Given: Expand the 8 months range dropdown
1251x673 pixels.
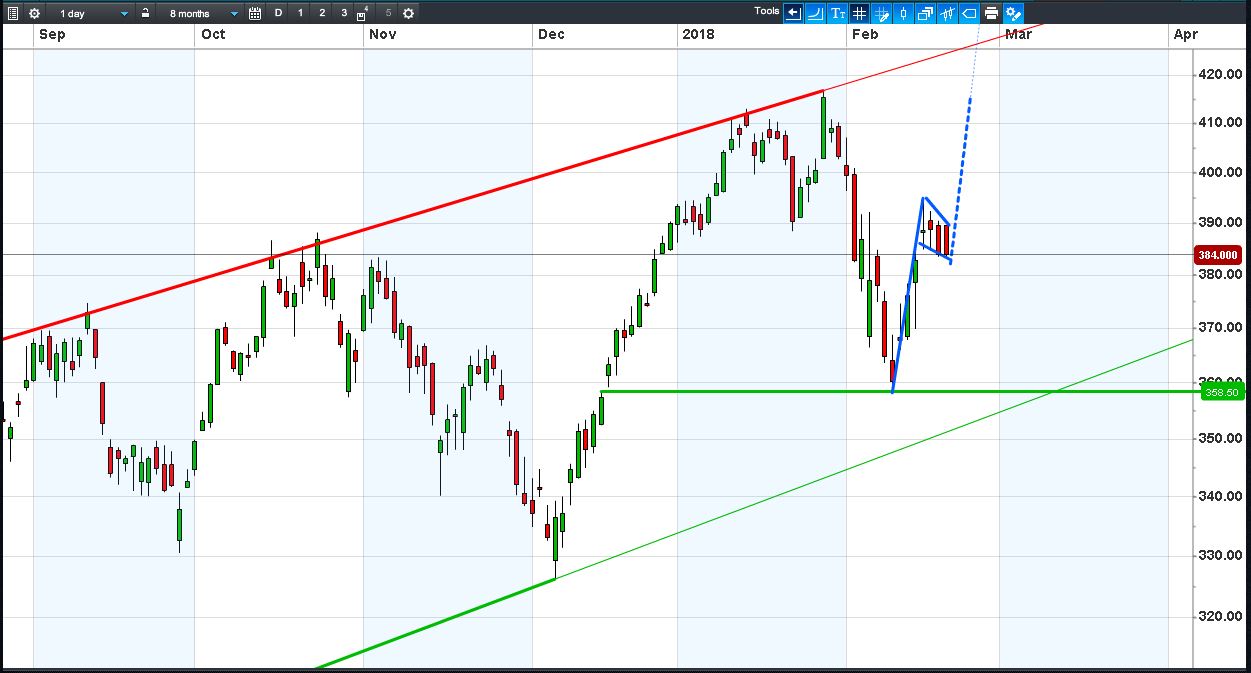Looking at the screenshot, I should (200, 13).
